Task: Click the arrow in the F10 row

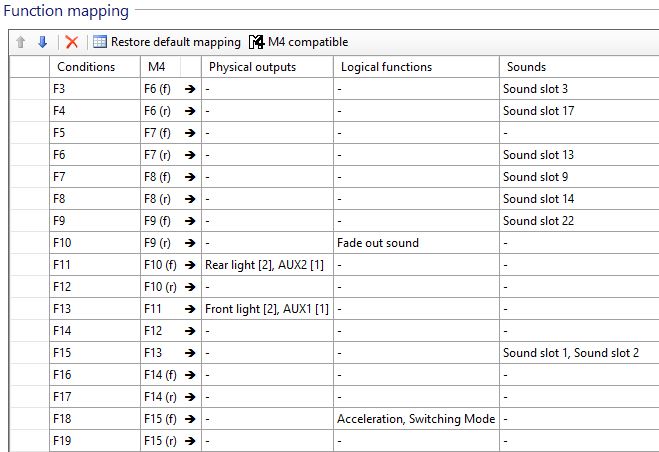Action: [x=190, y=243]
